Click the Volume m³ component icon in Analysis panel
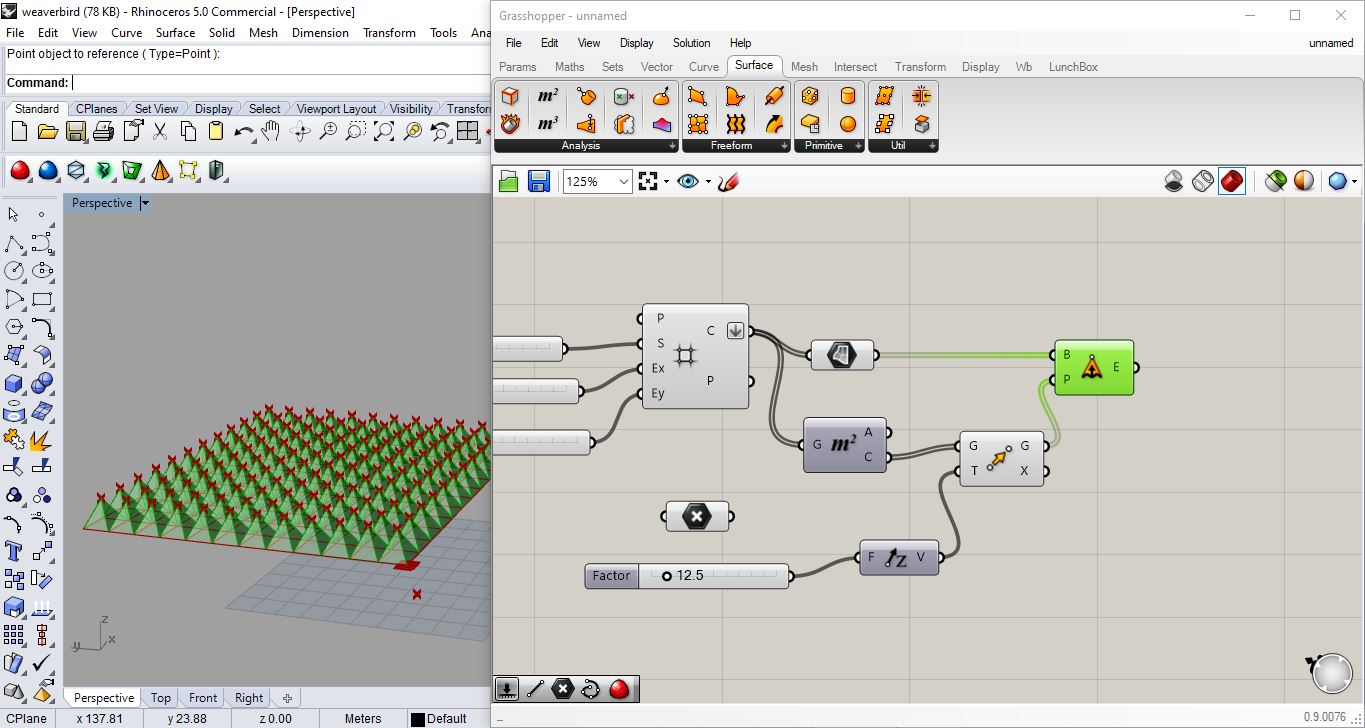 (x=548, y=124)
